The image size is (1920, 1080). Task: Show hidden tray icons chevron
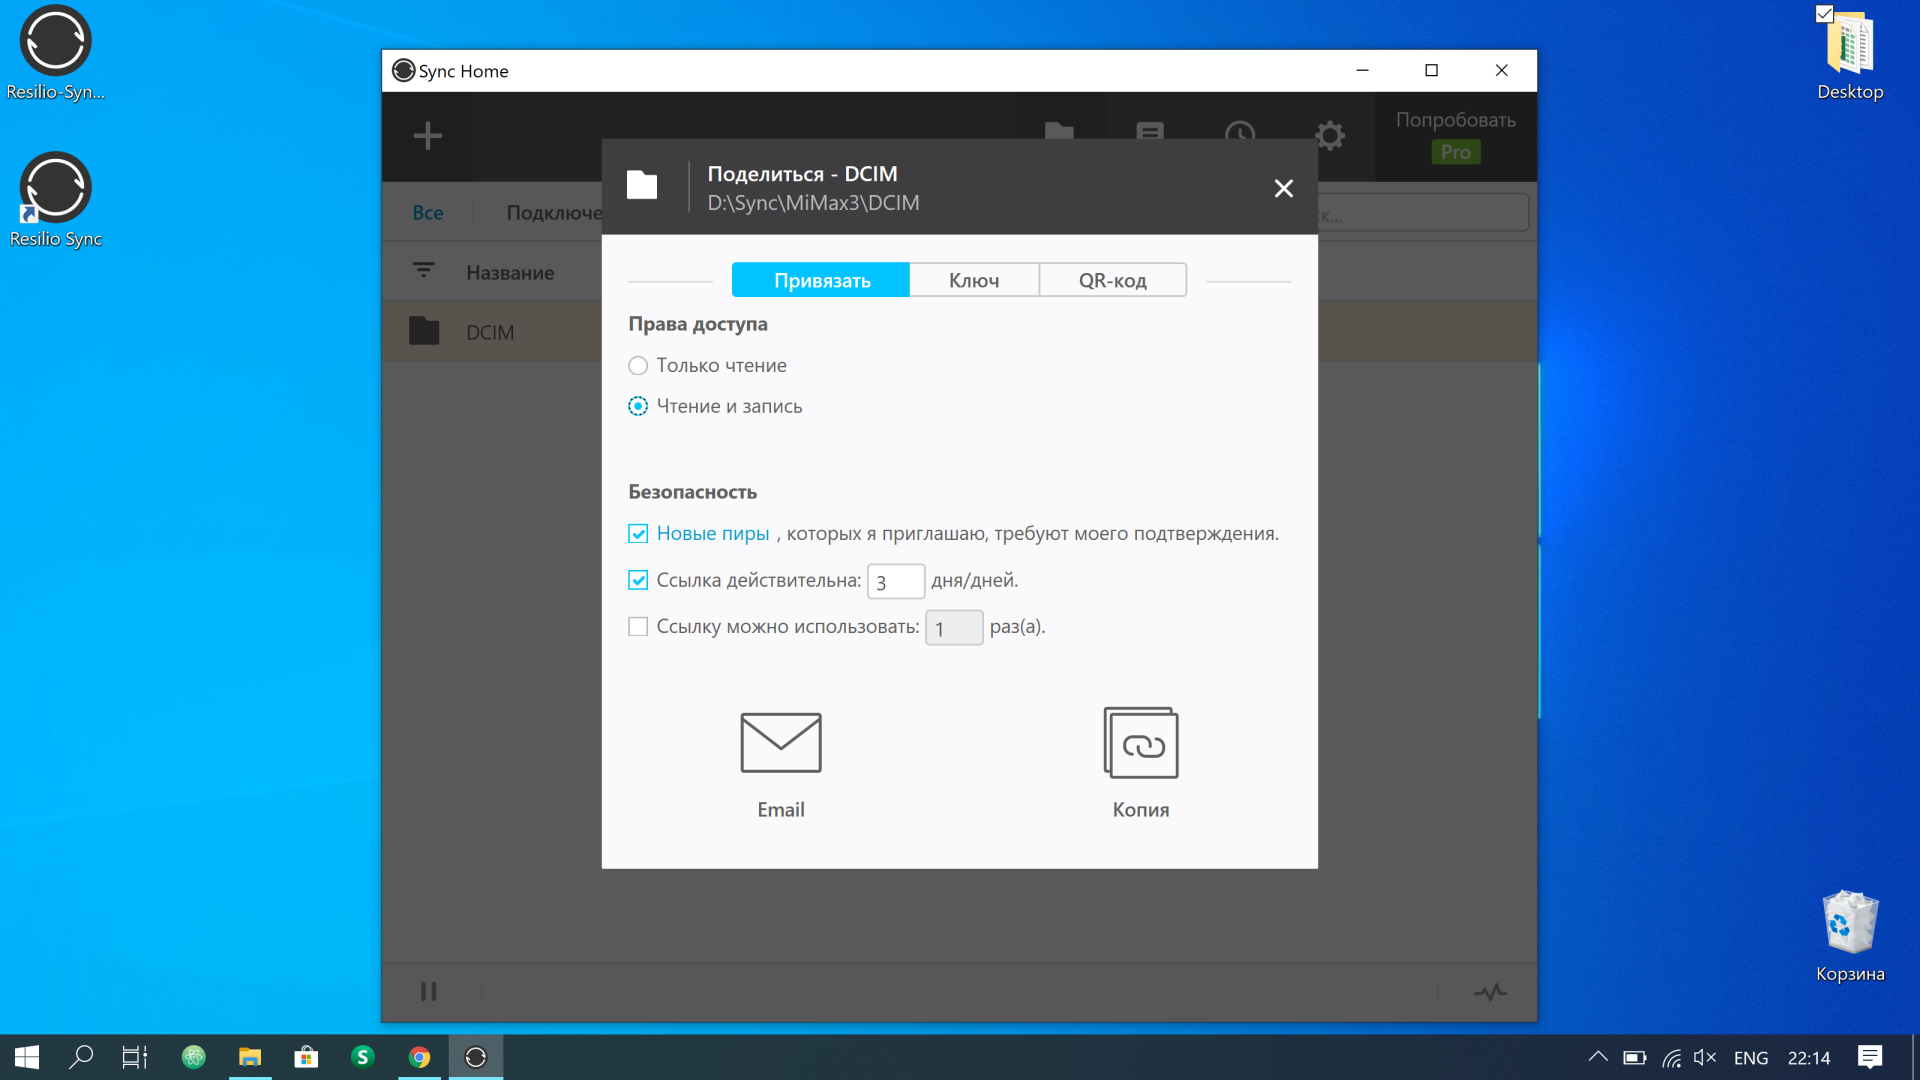click(1598, 1057)
